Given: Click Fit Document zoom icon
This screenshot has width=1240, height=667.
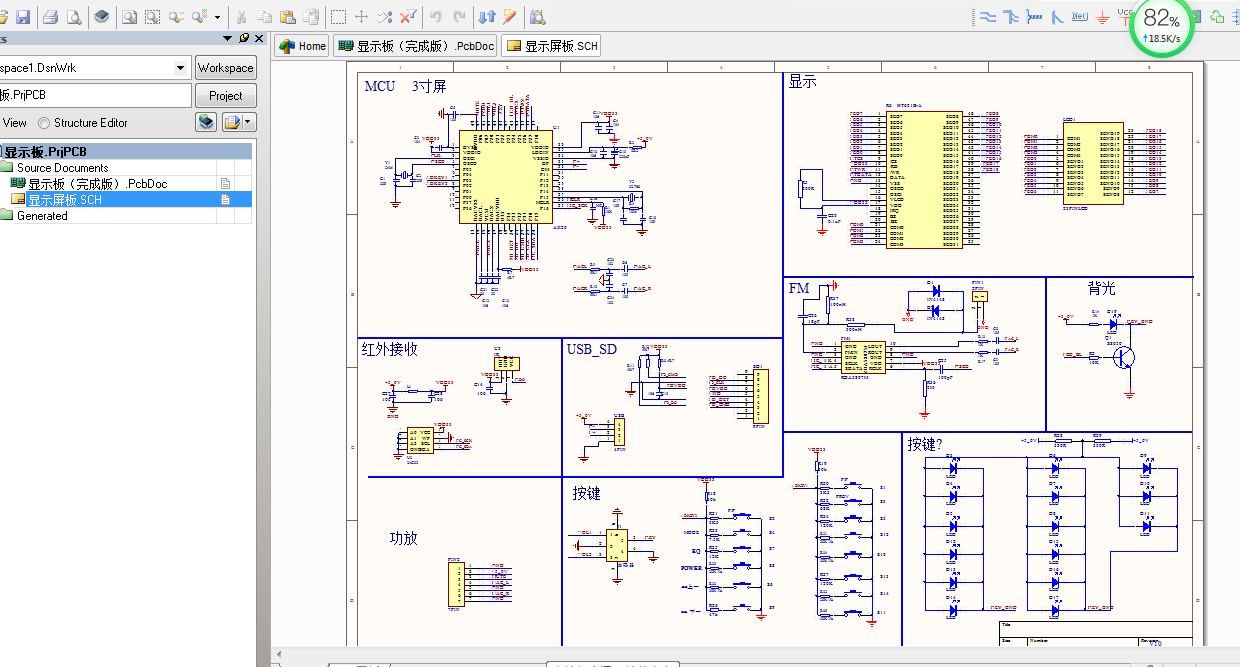Looking at the screenshot, I should pyautogui.click(x=129, y=16).
